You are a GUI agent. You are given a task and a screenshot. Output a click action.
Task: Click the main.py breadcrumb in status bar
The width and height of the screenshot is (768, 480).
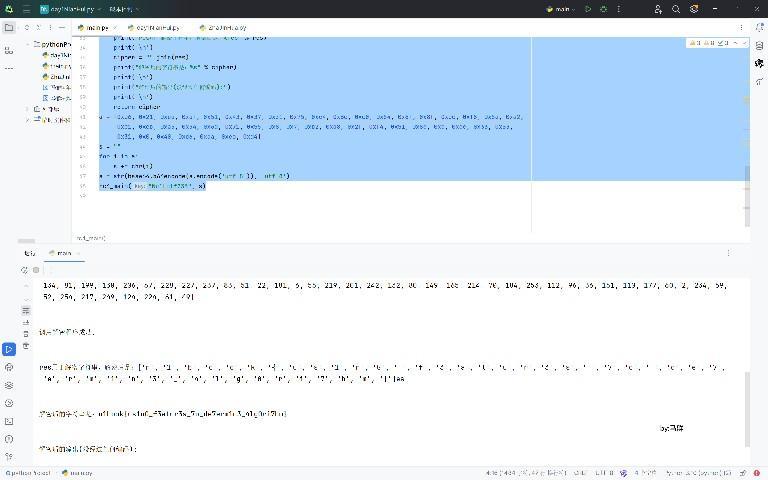78,473
